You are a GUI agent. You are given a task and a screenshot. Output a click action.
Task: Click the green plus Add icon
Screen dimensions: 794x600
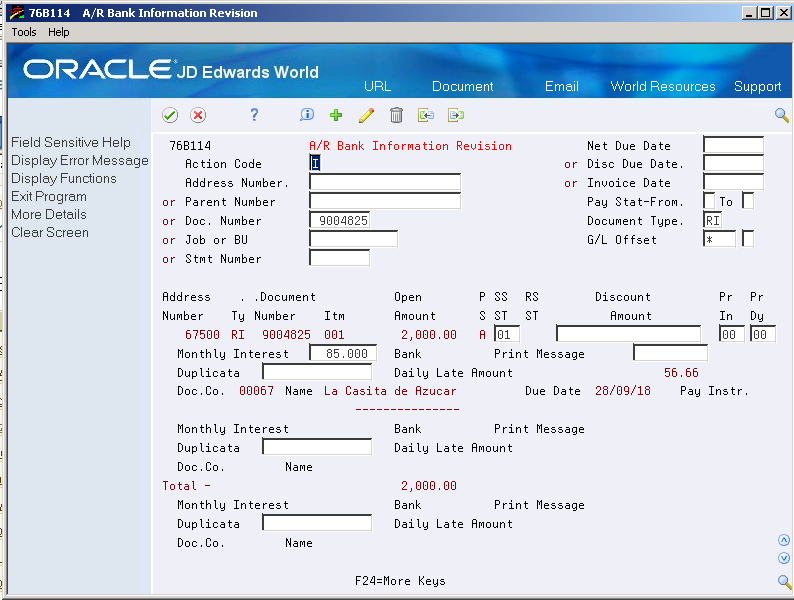tap(336, 115)
